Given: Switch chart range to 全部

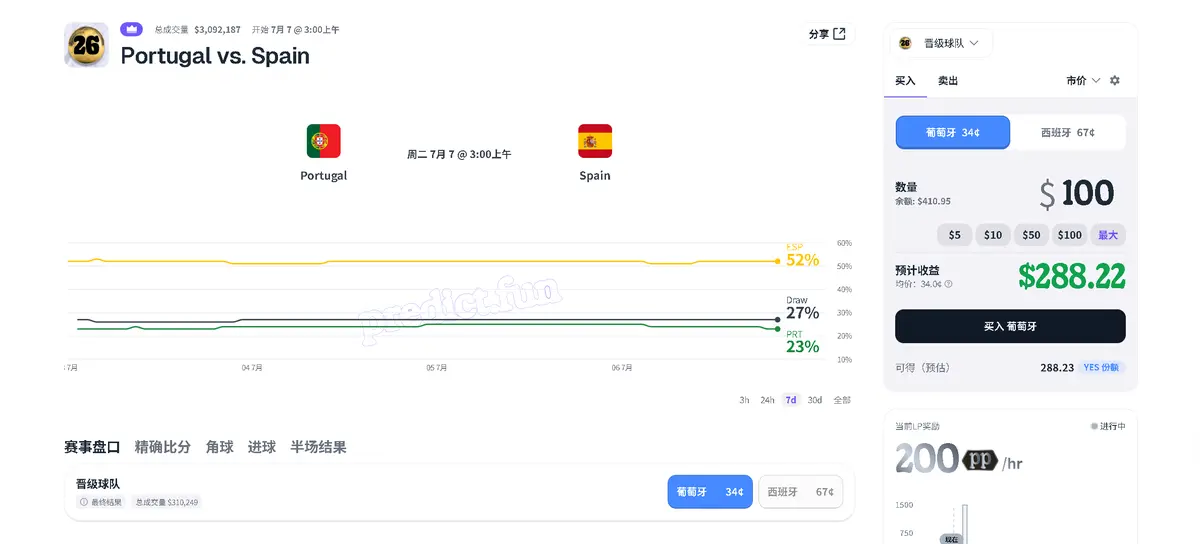Looking at the screenshot, I should [x=842, y=400].
